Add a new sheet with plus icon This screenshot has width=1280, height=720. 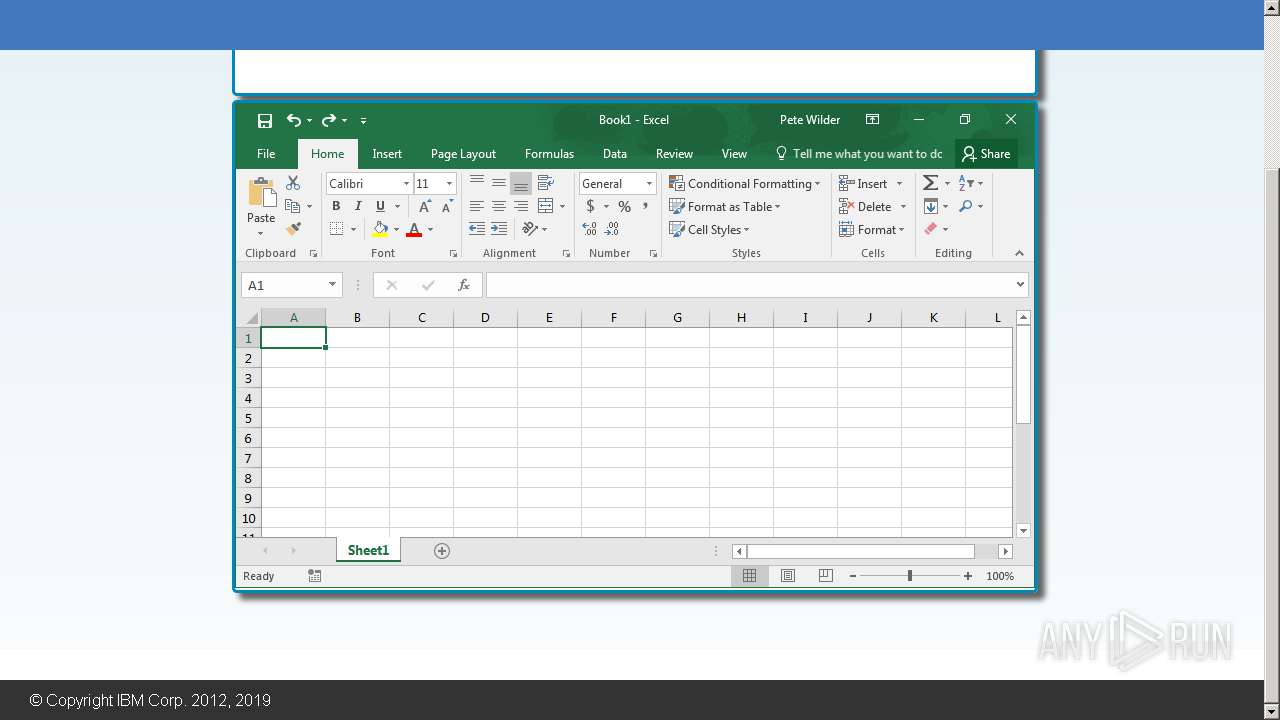[442, 551]
